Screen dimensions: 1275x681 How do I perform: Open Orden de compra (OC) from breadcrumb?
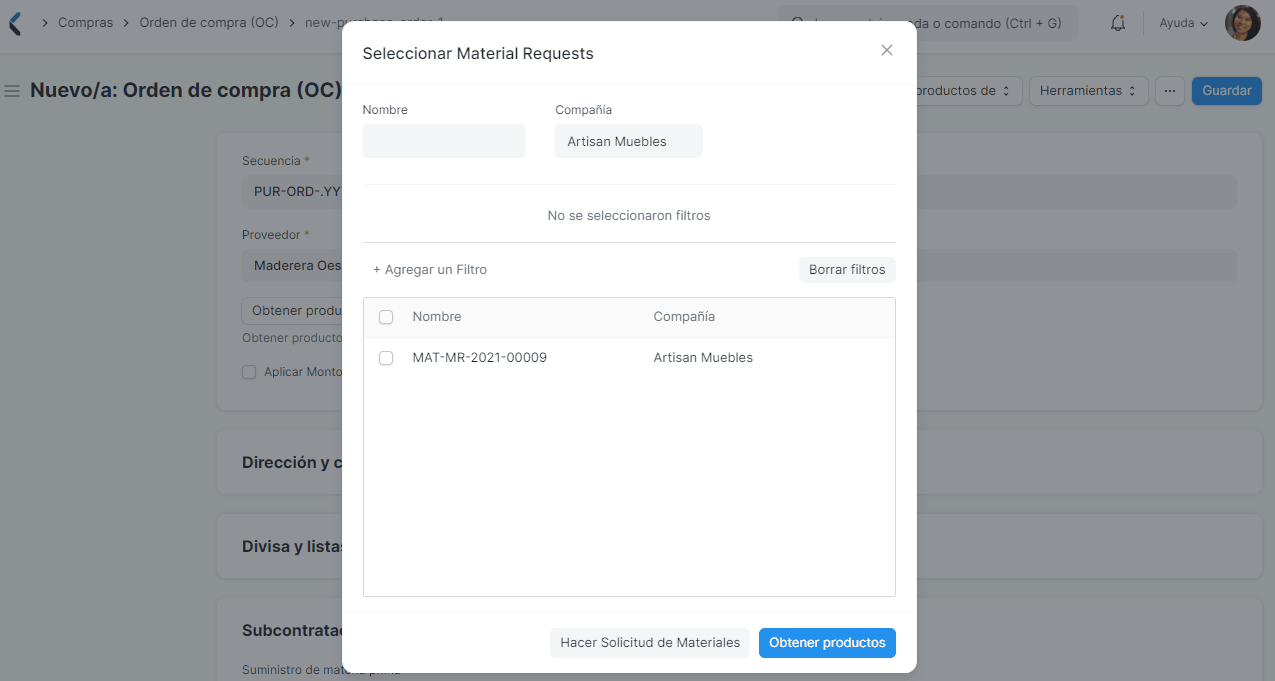point(209,22)
